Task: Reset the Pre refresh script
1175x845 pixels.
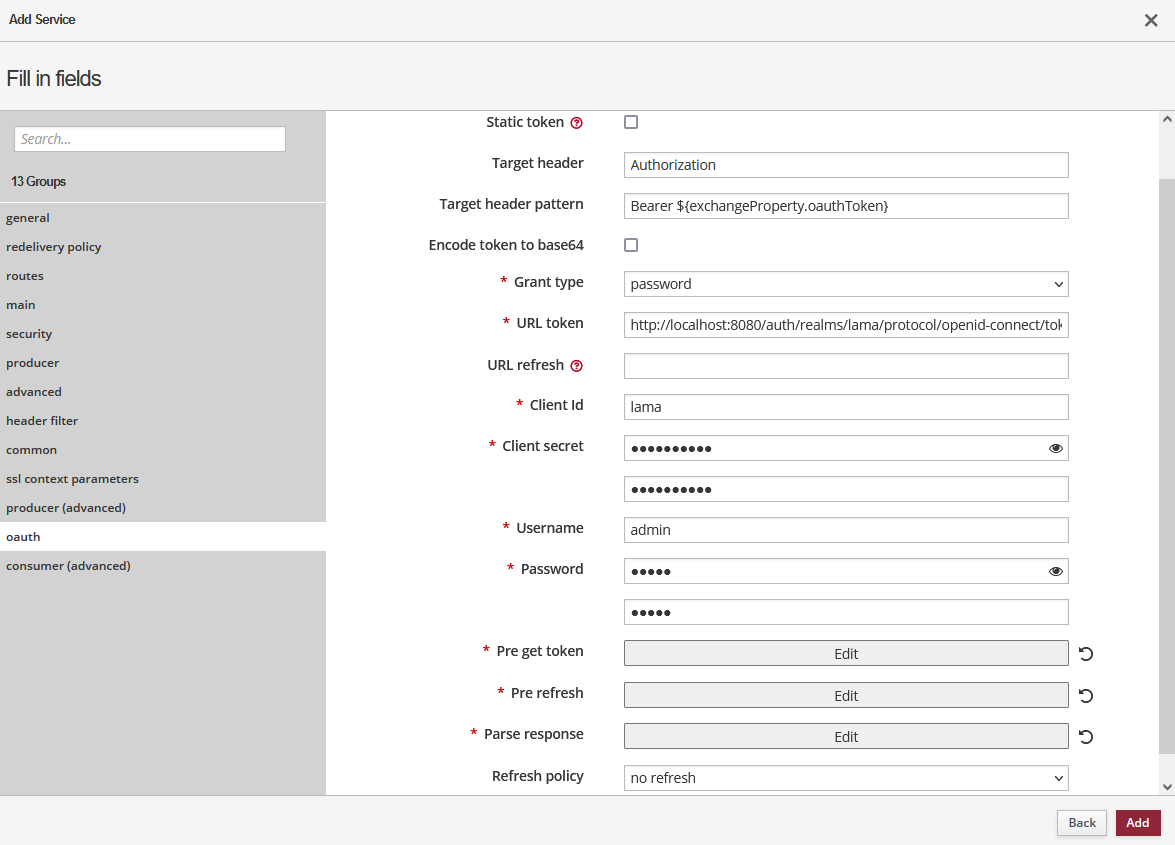Action: point(1086,695)
